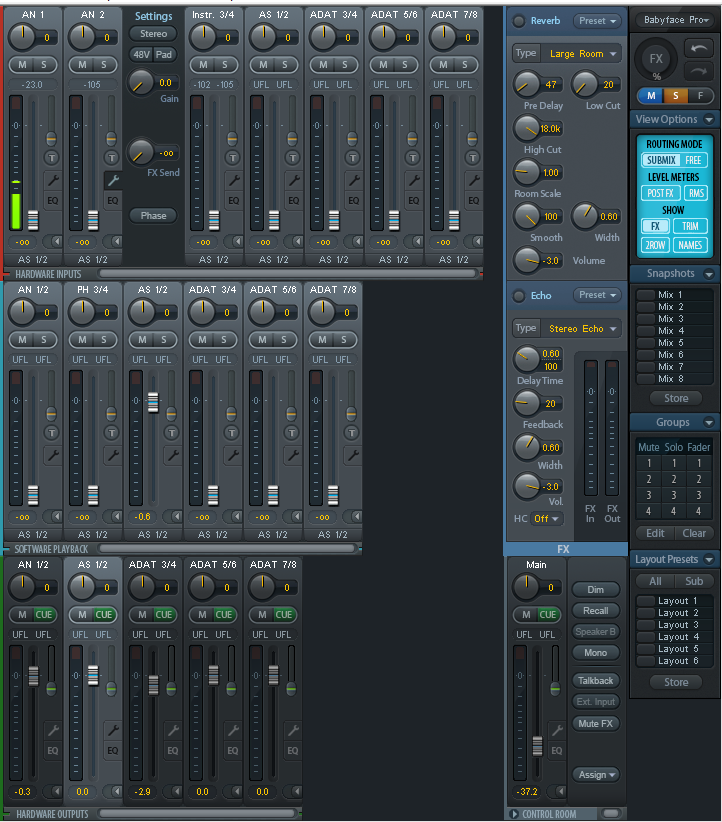
Task: Click Store under the Snapshots list
Action: (676, 398)
